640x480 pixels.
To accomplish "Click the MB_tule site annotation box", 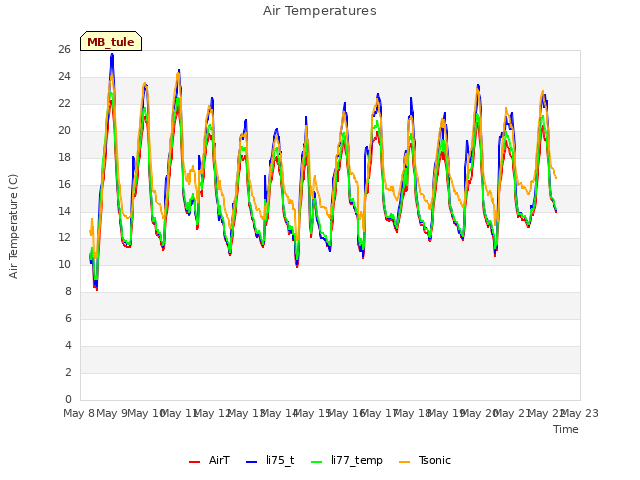I will 111,41.
